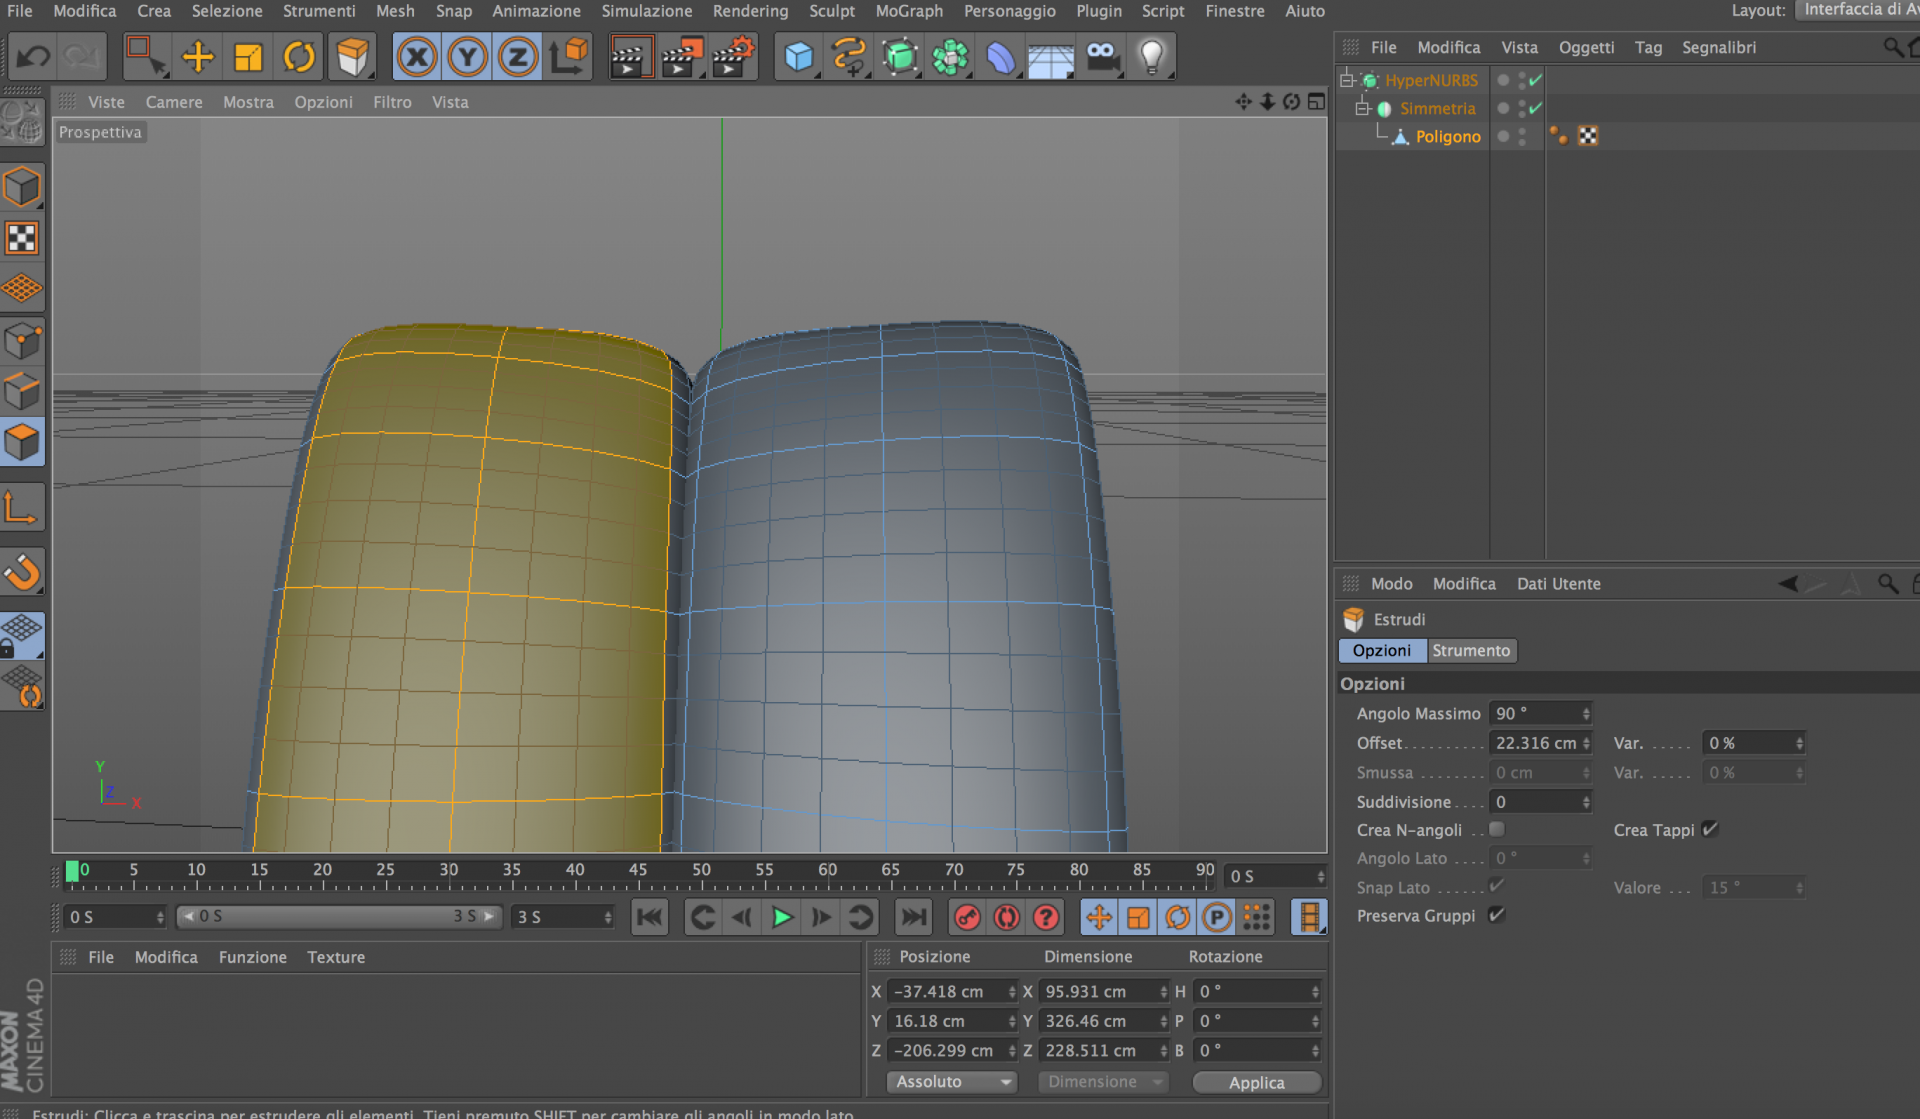Toggle Y axis lock

tap(468, 57)
